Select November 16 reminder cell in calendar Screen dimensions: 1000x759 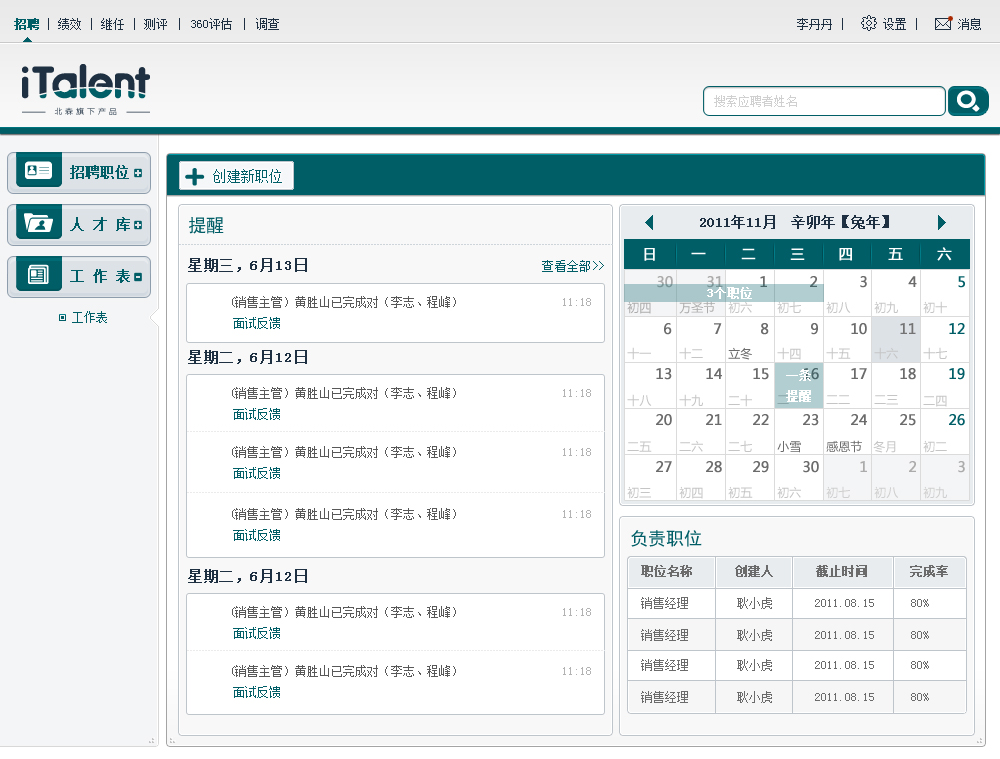798,385
